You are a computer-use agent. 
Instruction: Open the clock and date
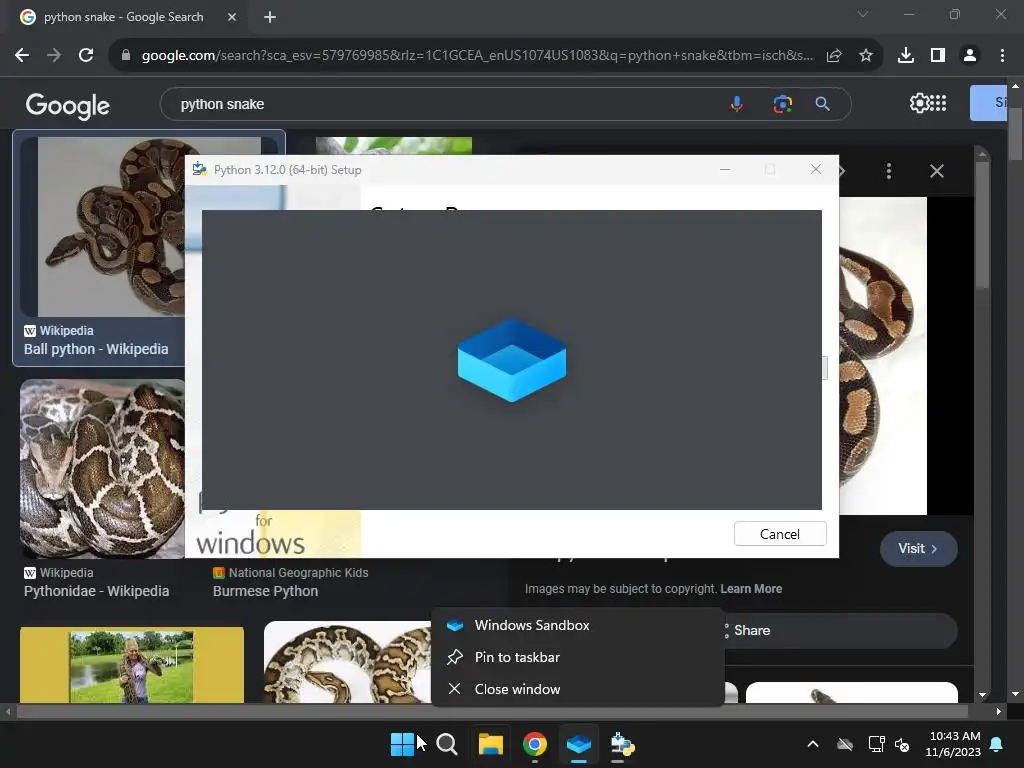pos(953,744)
